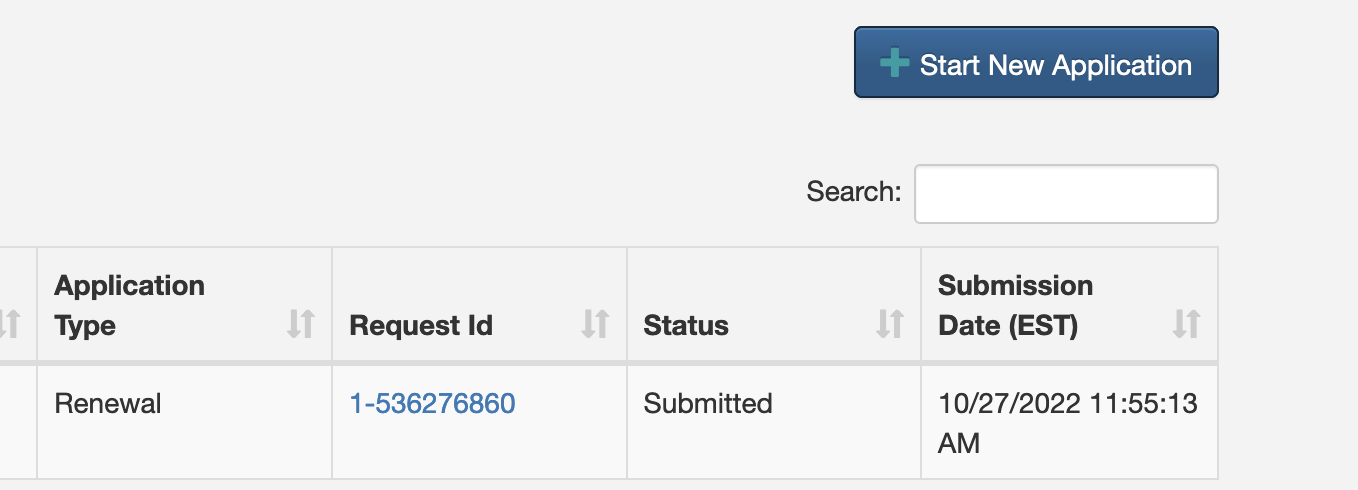This screenshot has height=490, width=1358.
Task: Select the Status column header label
Action: (x=686, y=325)
